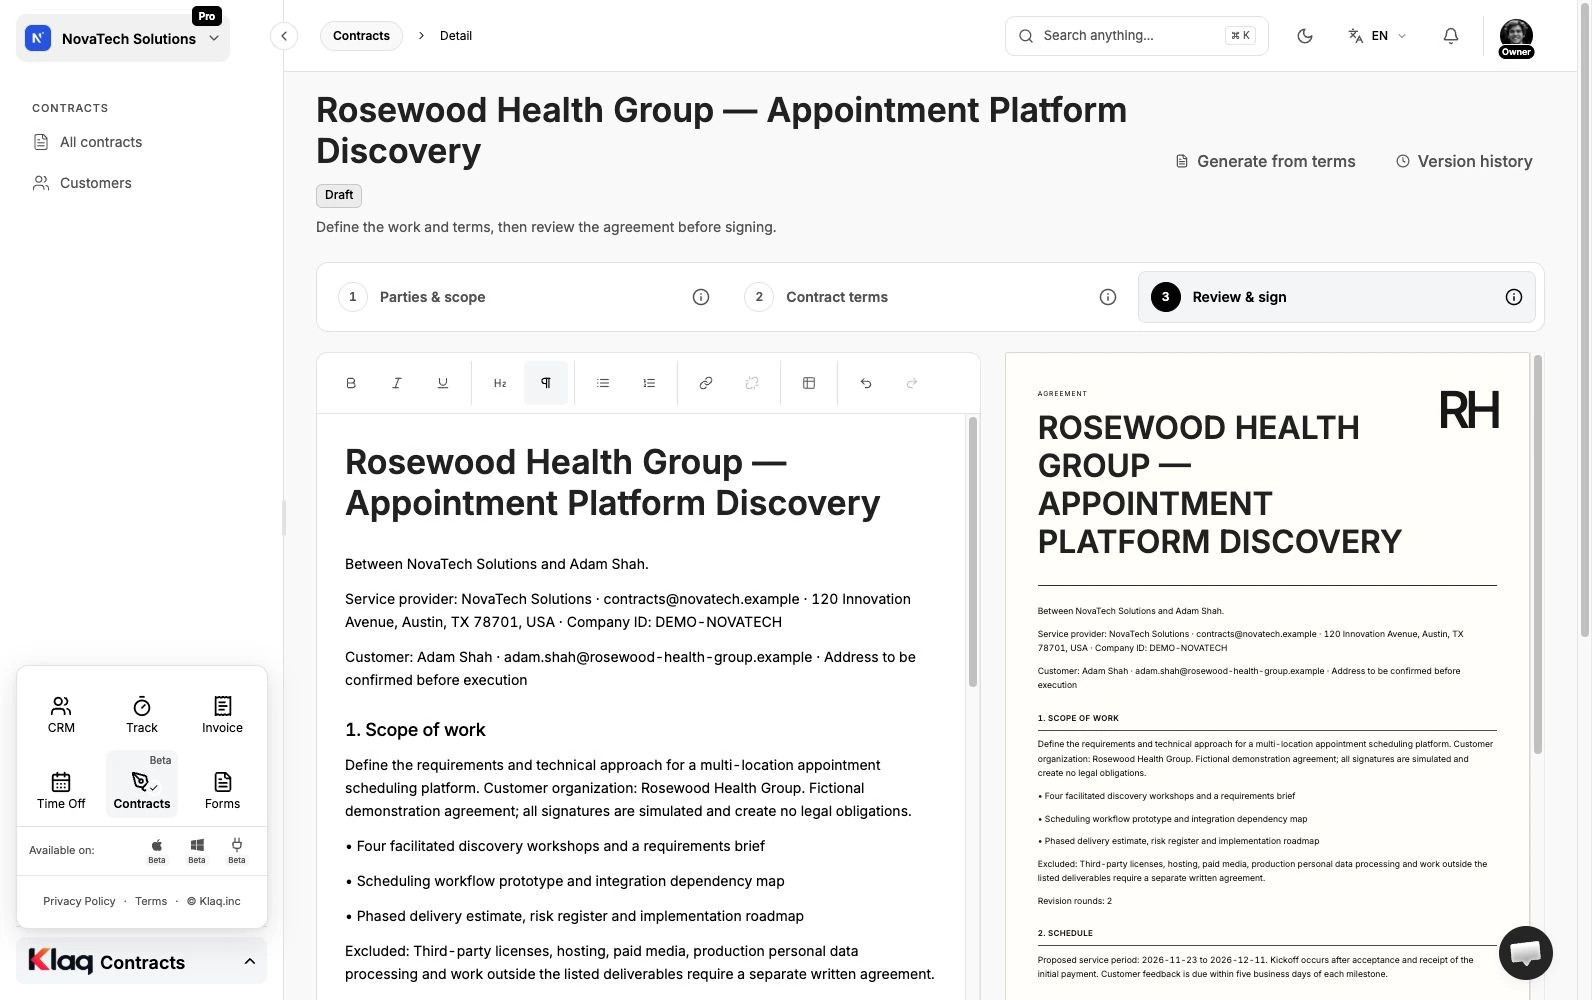This screenshot has width=1592, height=1000.
Task: Apply underline formatting
Action: tap(443, 383)
